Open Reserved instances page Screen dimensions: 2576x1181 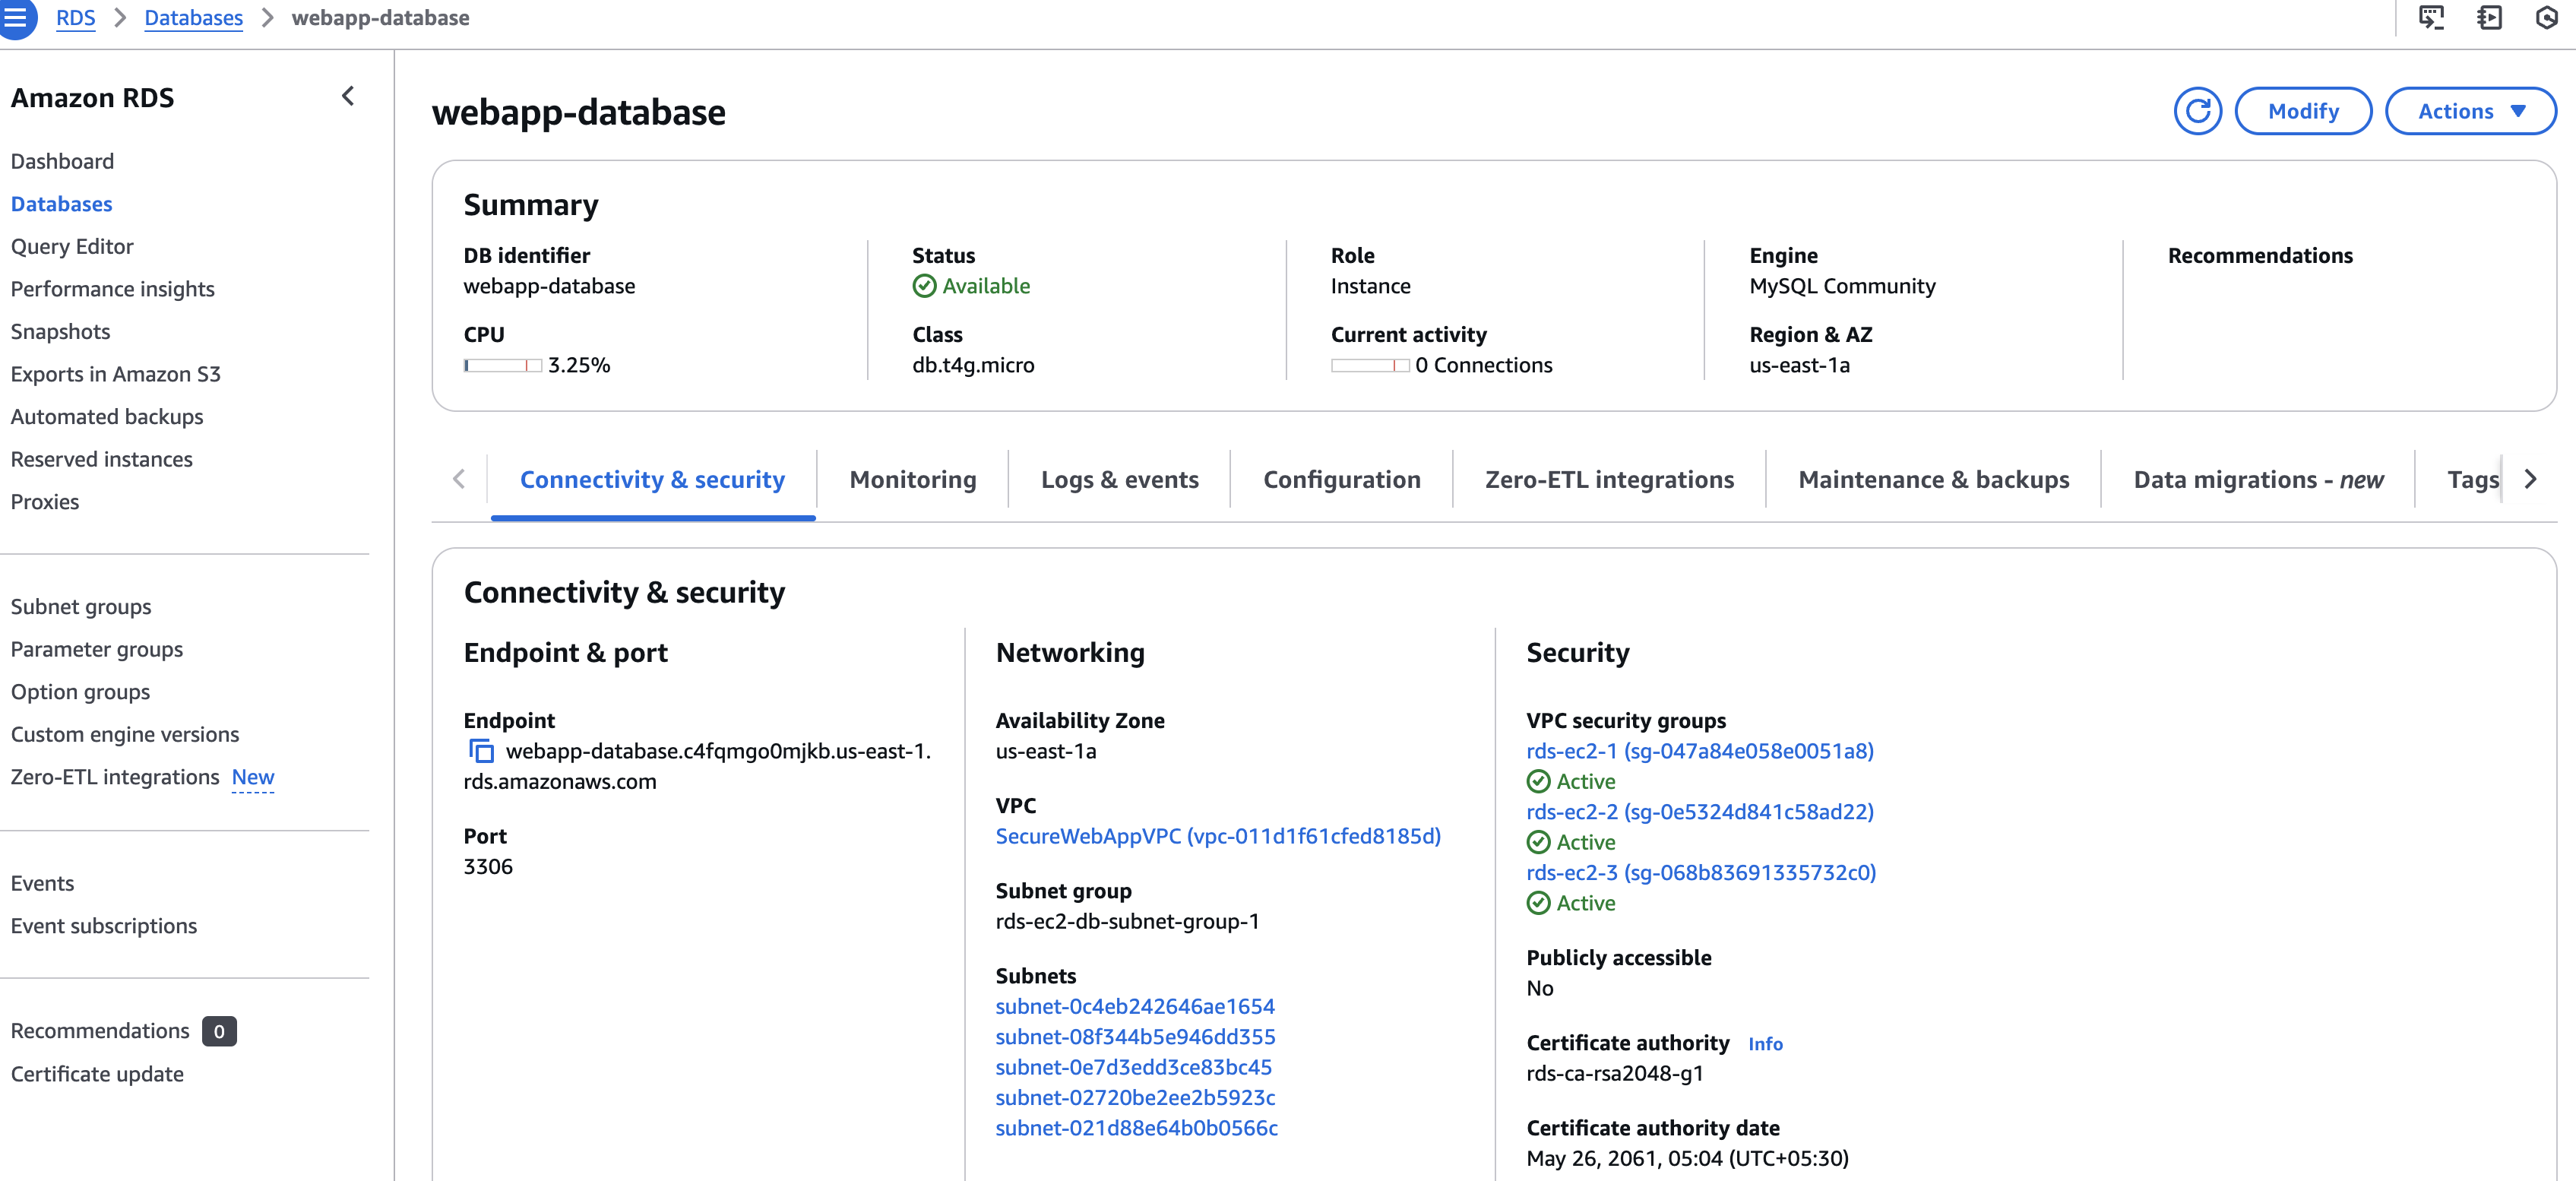pos(101,459)
